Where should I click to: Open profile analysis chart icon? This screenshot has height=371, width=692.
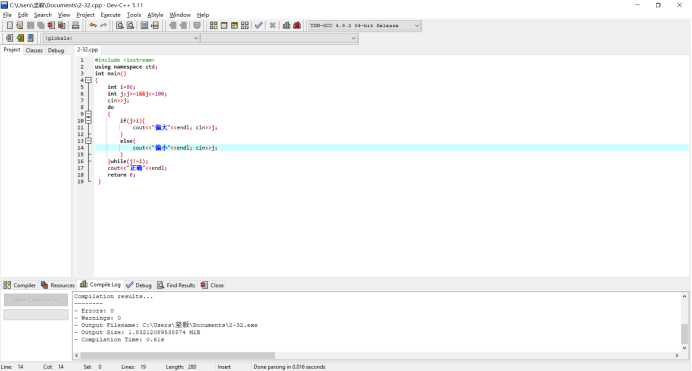coord(286,26)
